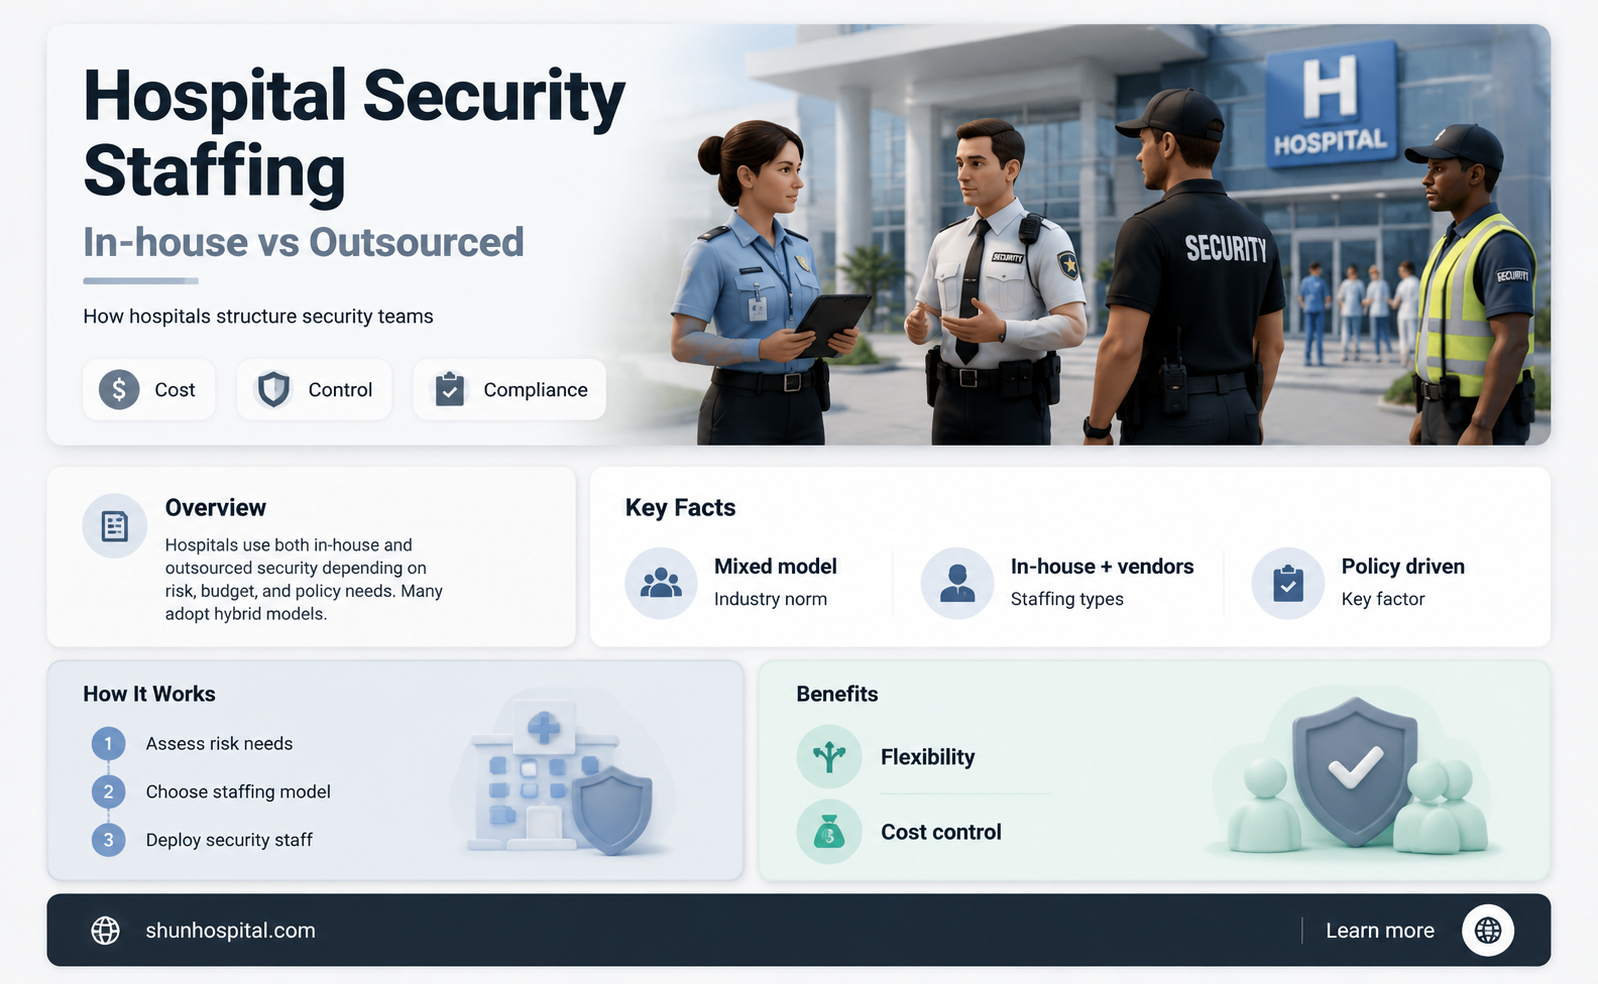Click the Staffing types caption
Image resolution: width=1598 pixels, height=984 pixels.
pyautogui.click(x=1067, y=599)
